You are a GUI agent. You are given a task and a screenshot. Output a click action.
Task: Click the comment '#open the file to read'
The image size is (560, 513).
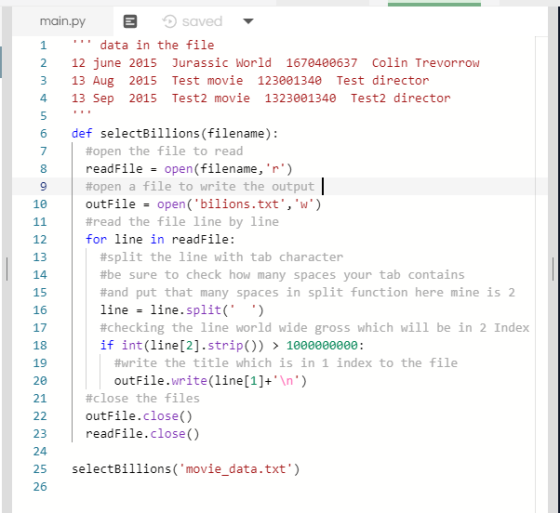pyautogui.click(x=164, y=151)
